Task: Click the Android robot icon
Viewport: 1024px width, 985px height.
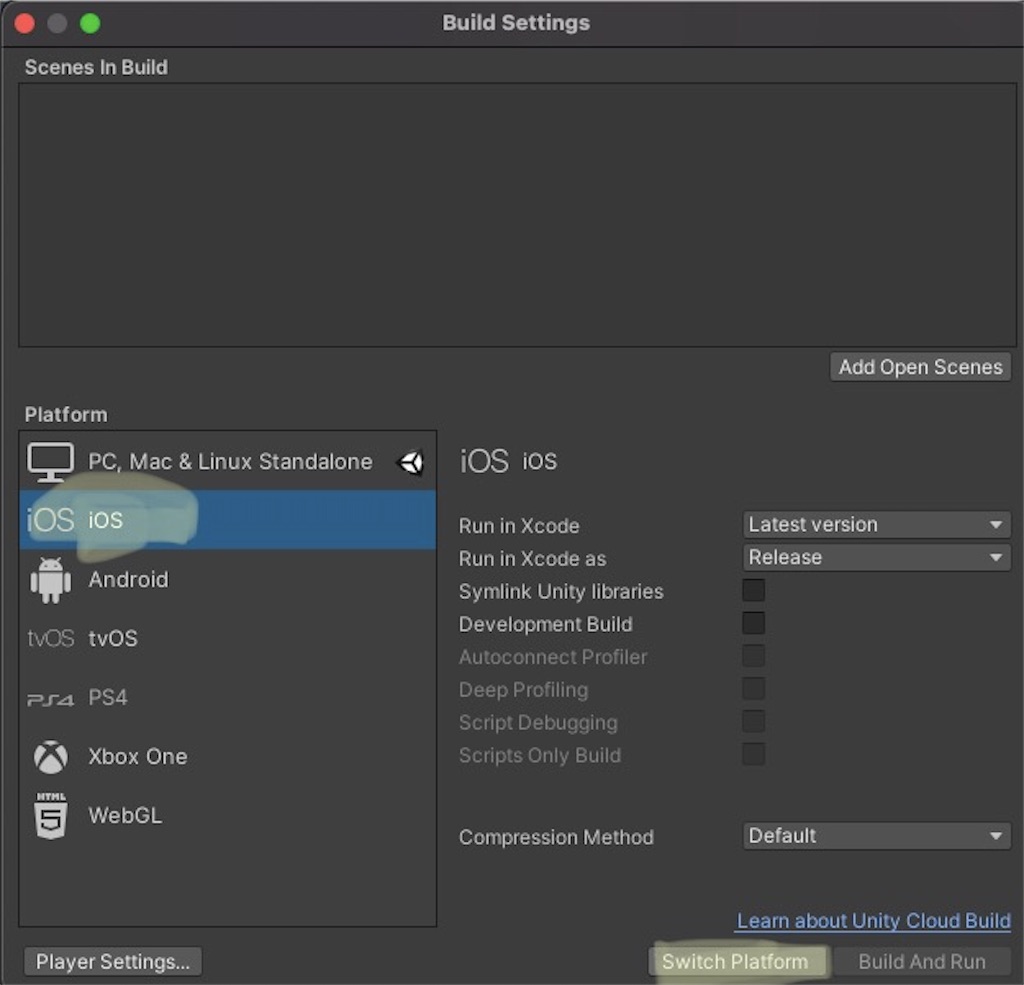Action: point(50,579)
